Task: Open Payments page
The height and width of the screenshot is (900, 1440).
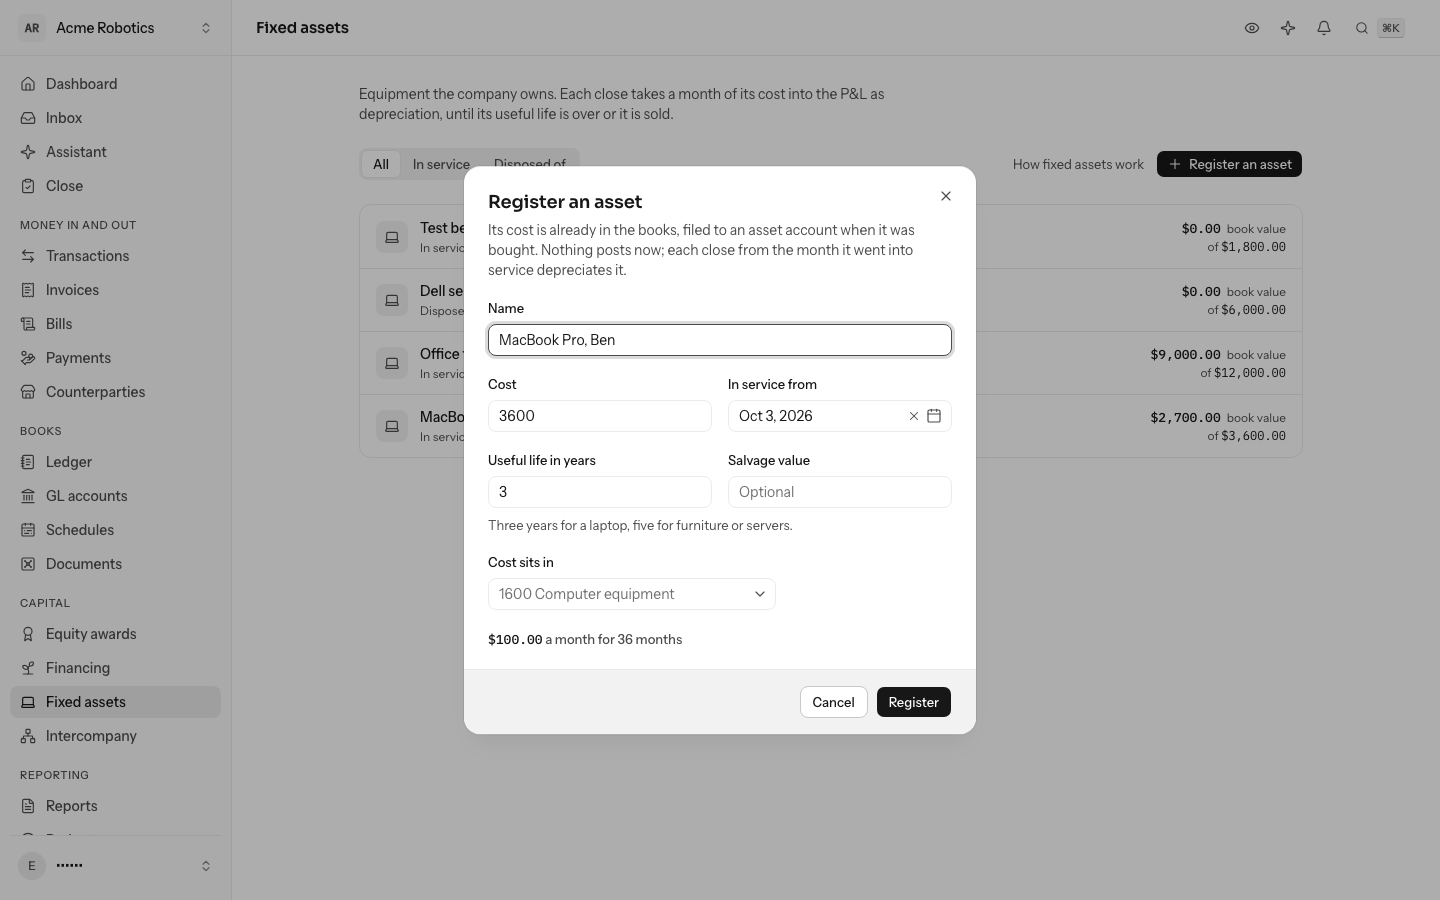Action: tap(115, 358)
